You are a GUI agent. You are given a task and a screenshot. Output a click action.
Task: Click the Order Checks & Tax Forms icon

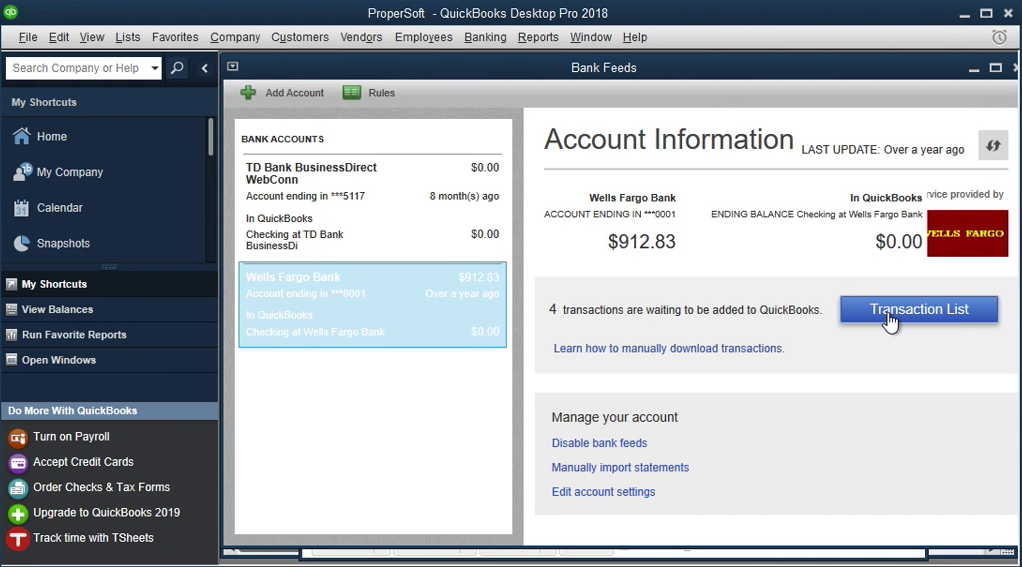[18, 488]
